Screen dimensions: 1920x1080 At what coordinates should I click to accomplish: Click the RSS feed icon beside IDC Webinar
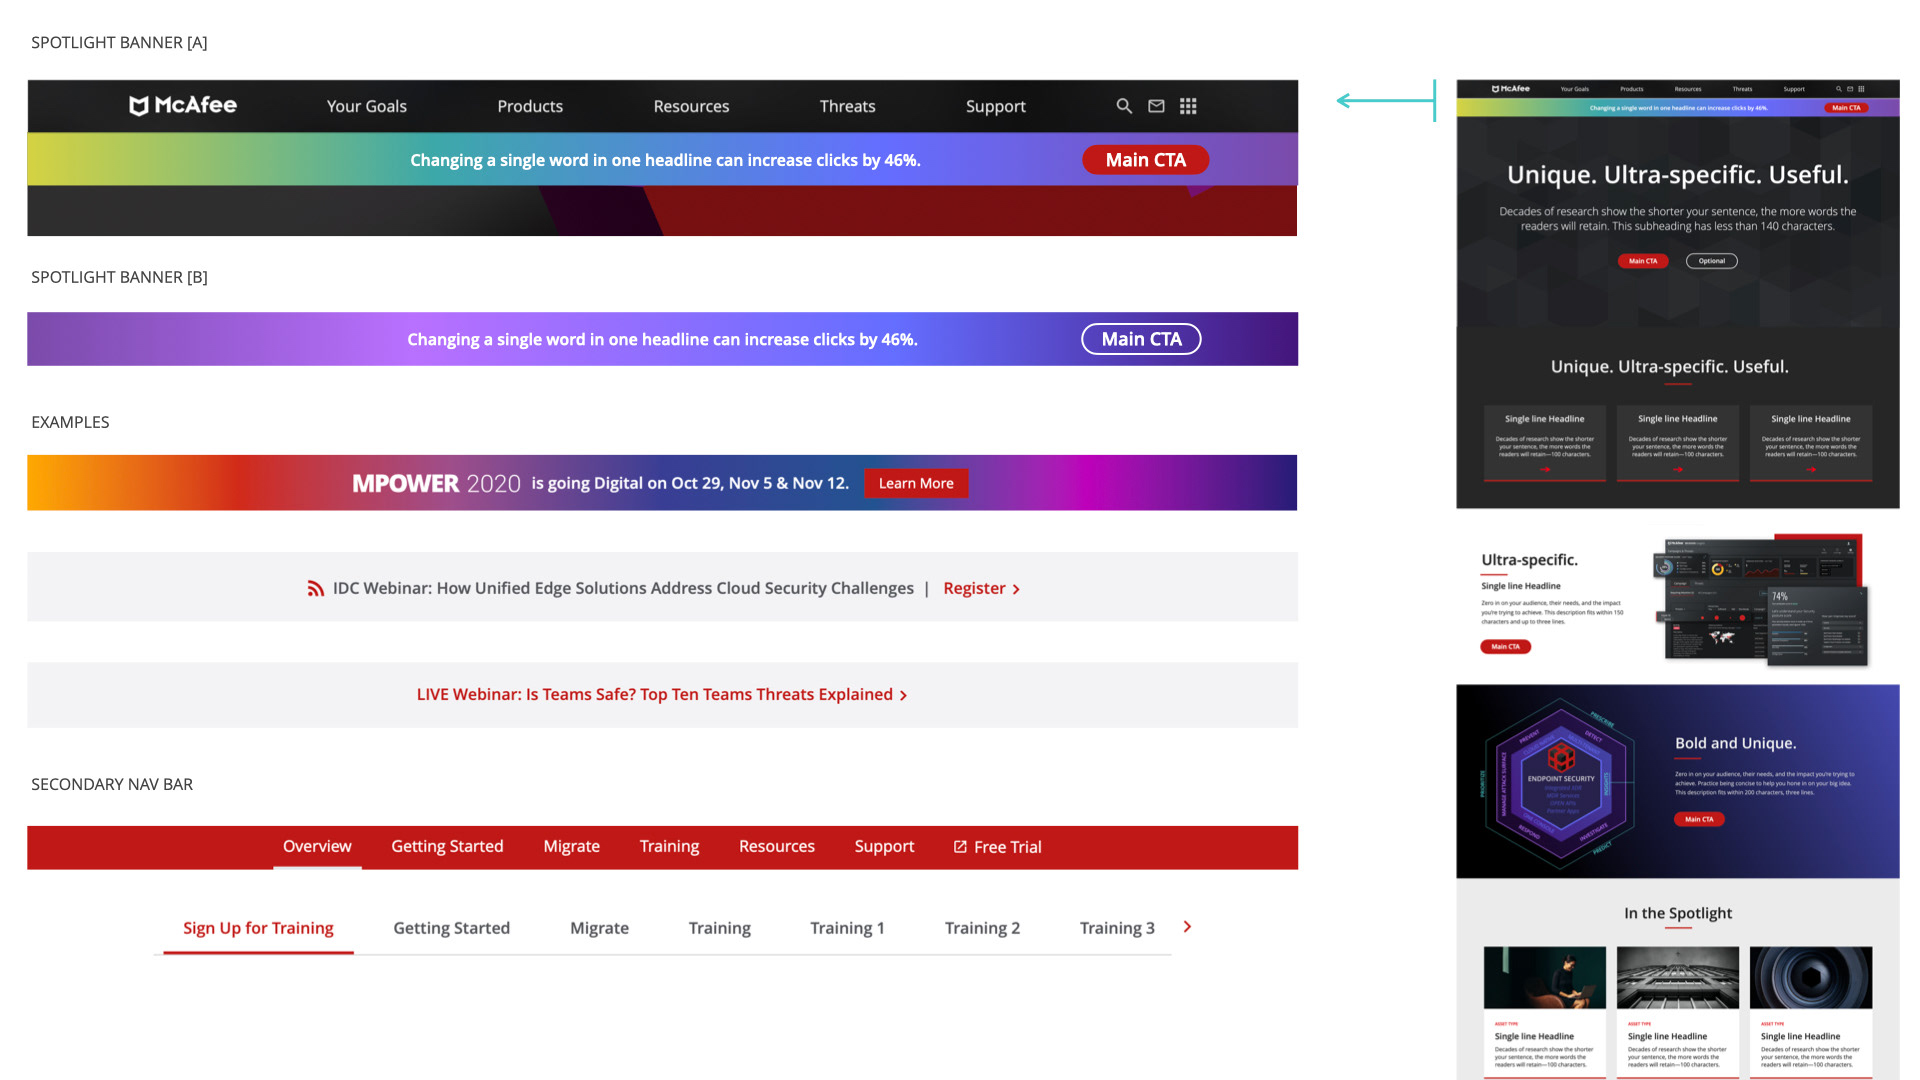(316, 589)
